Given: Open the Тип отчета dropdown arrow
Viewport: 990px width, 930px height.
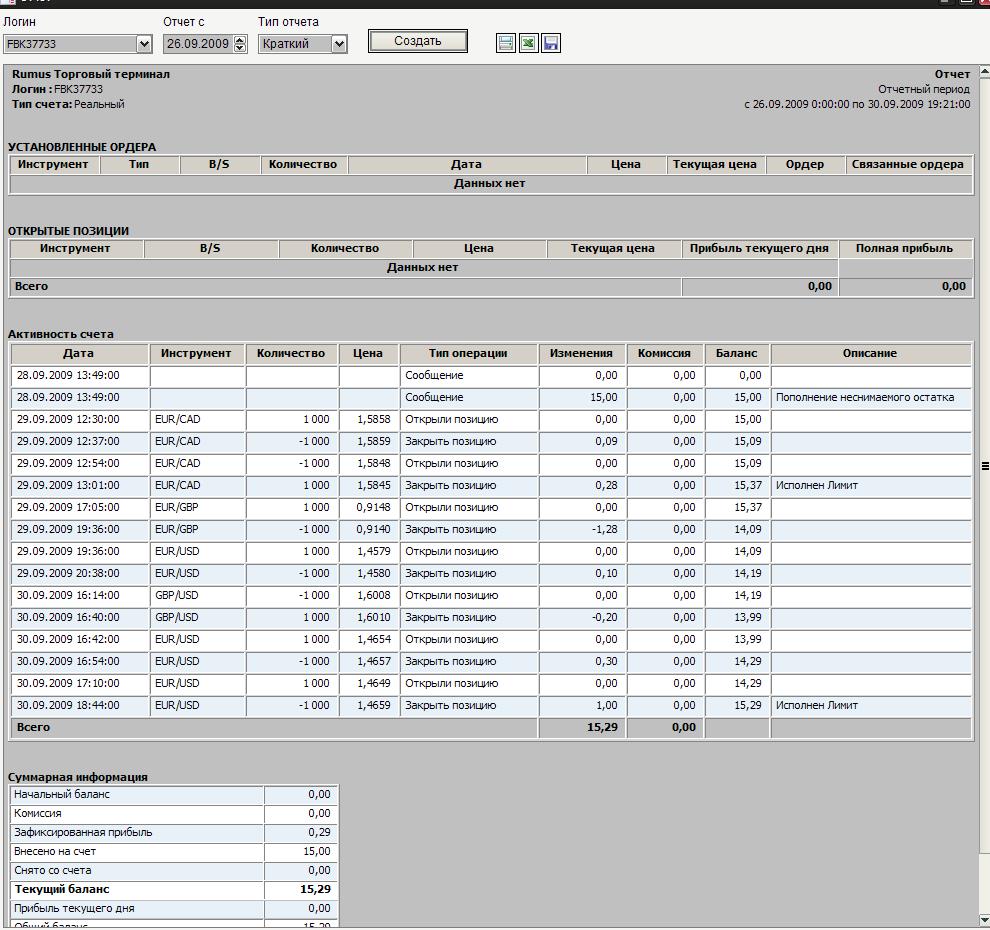Looking at the screenshot, I should click(x=339, y=44).
